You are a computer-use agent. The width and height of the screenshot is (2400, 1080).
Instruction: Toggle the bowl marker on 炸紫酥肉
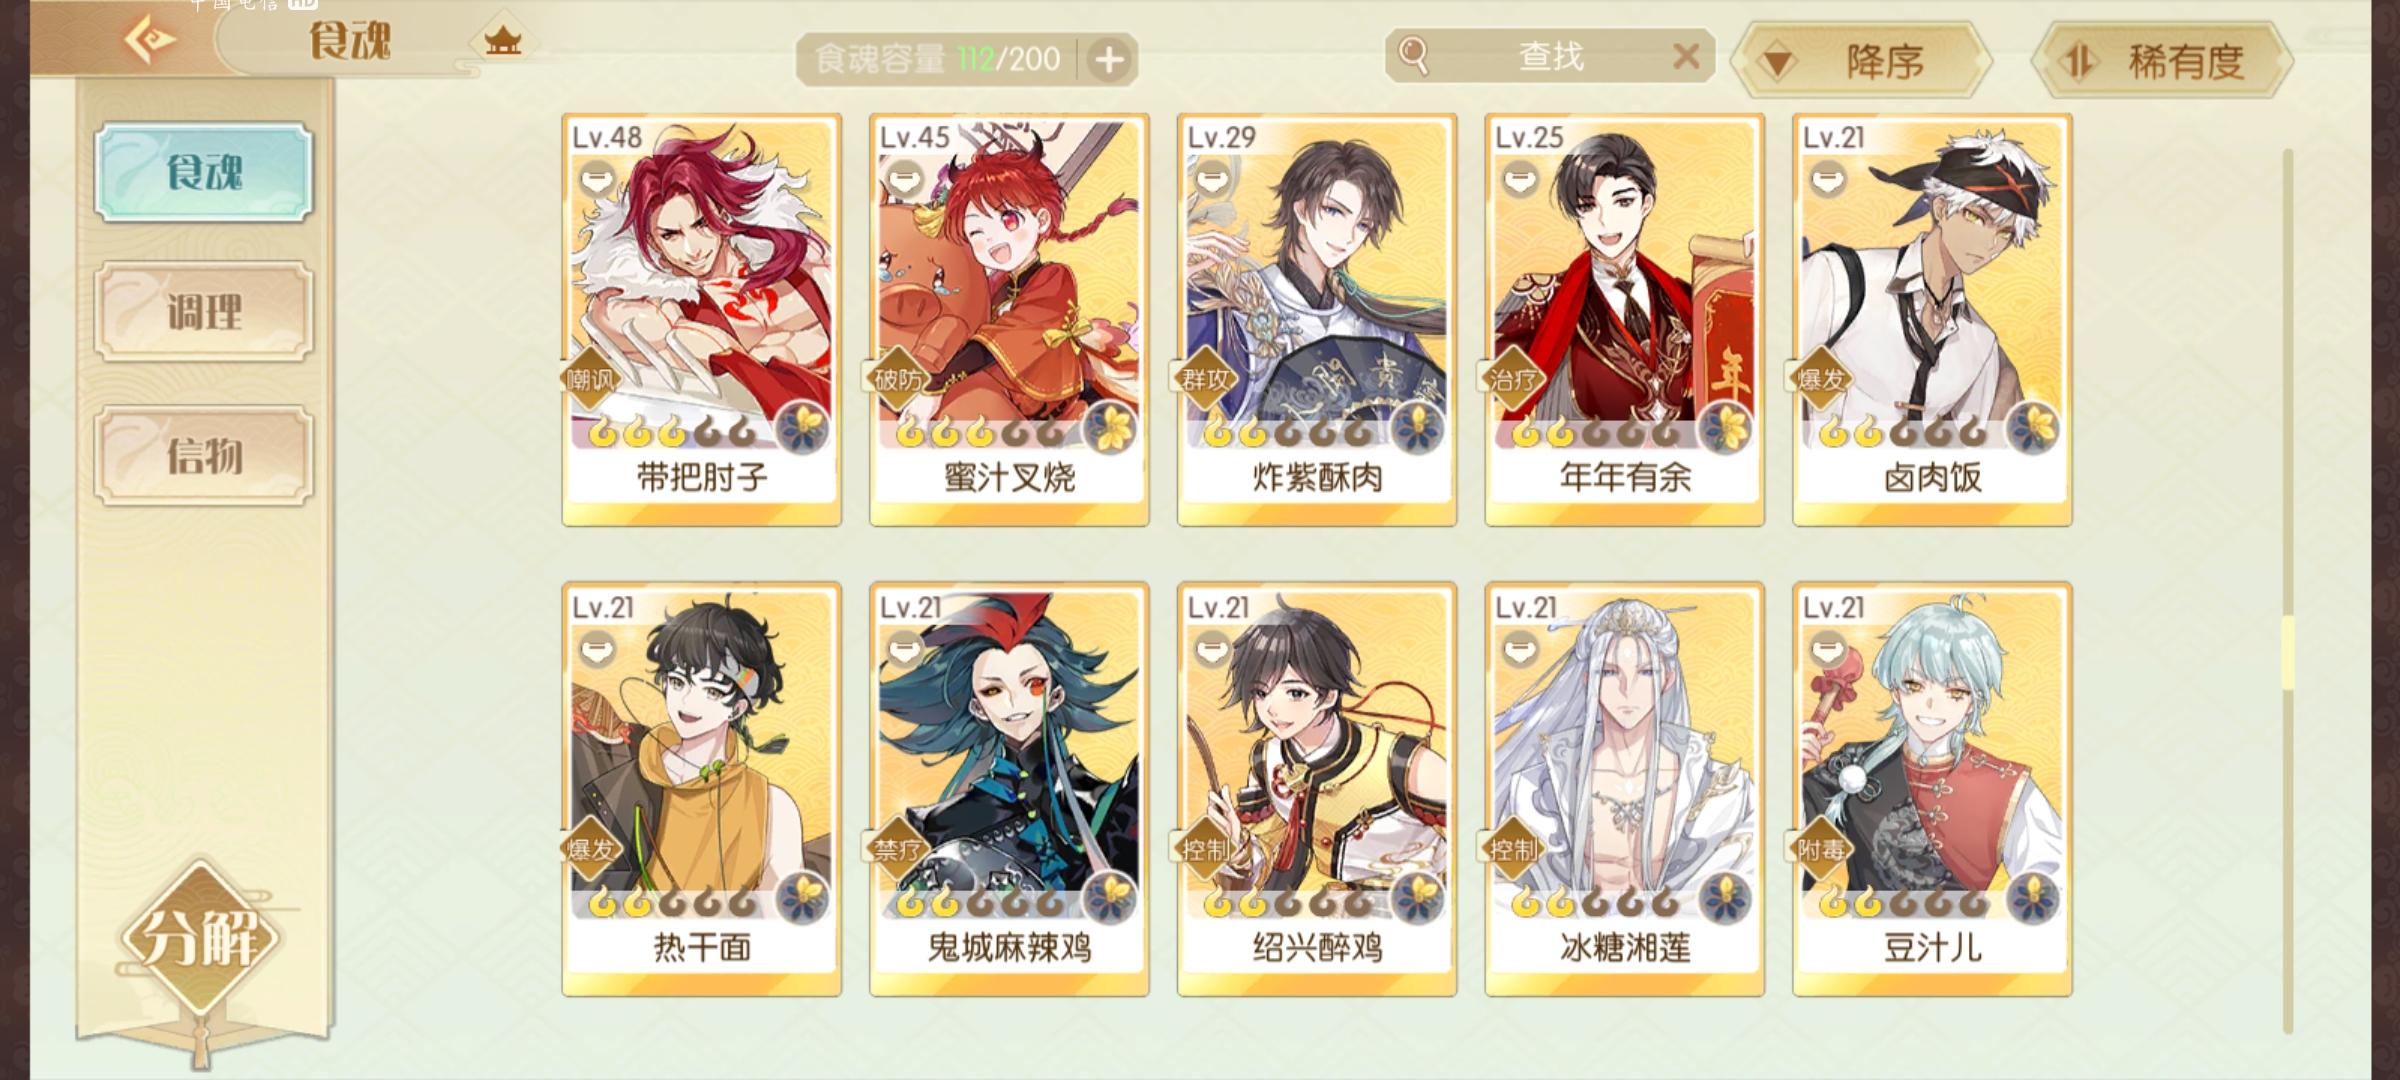1212,180
